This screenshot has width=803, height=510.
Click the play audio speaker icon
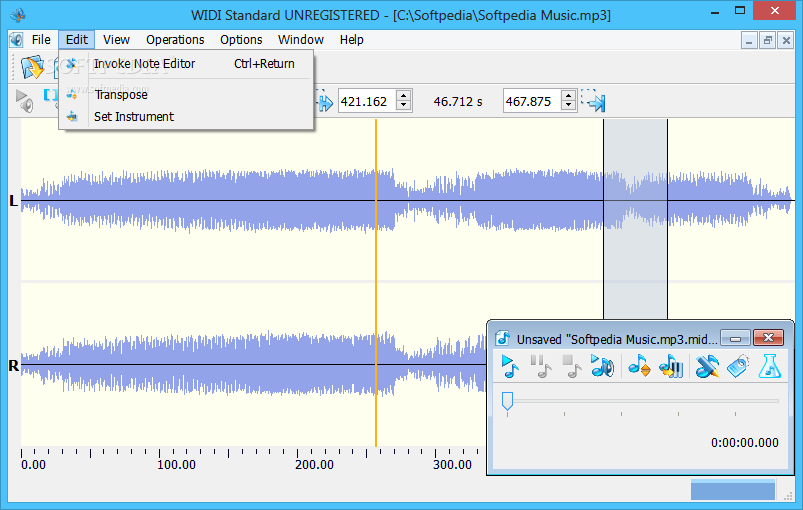coord(24,100)
